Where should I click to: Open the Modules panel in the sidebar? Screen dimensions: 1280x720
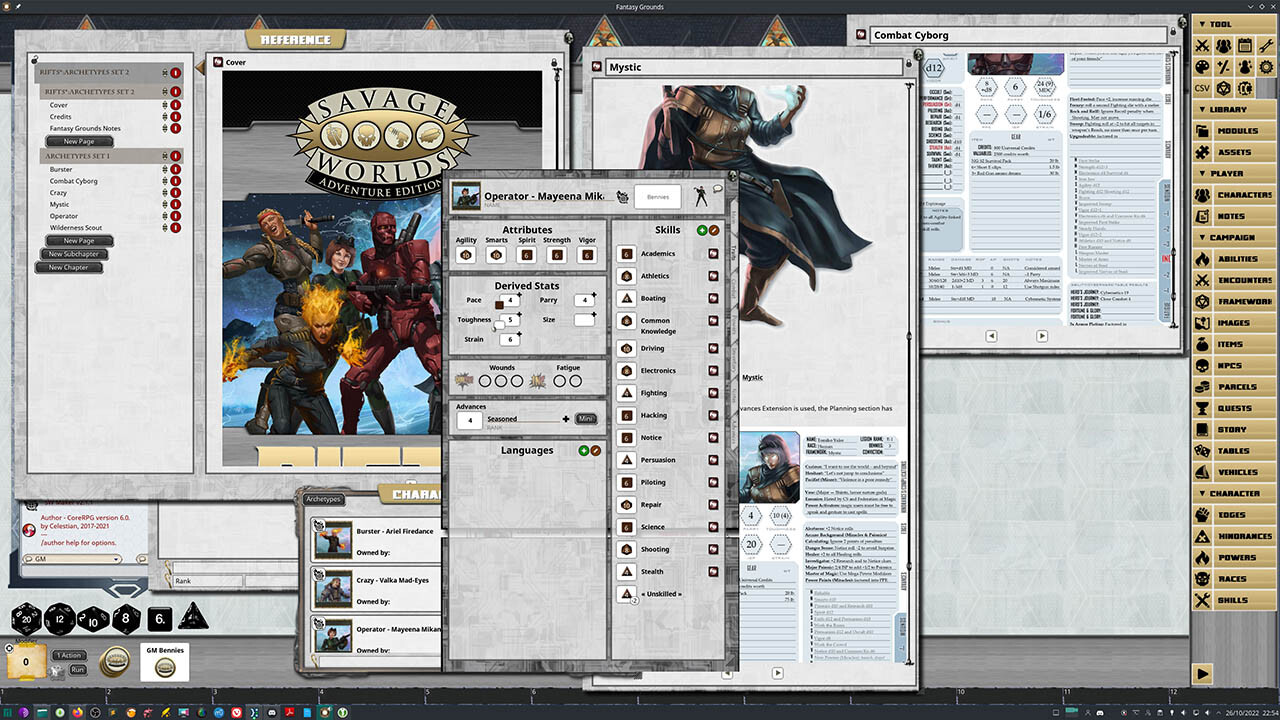pyautogui.click(x=1236, y=130)
